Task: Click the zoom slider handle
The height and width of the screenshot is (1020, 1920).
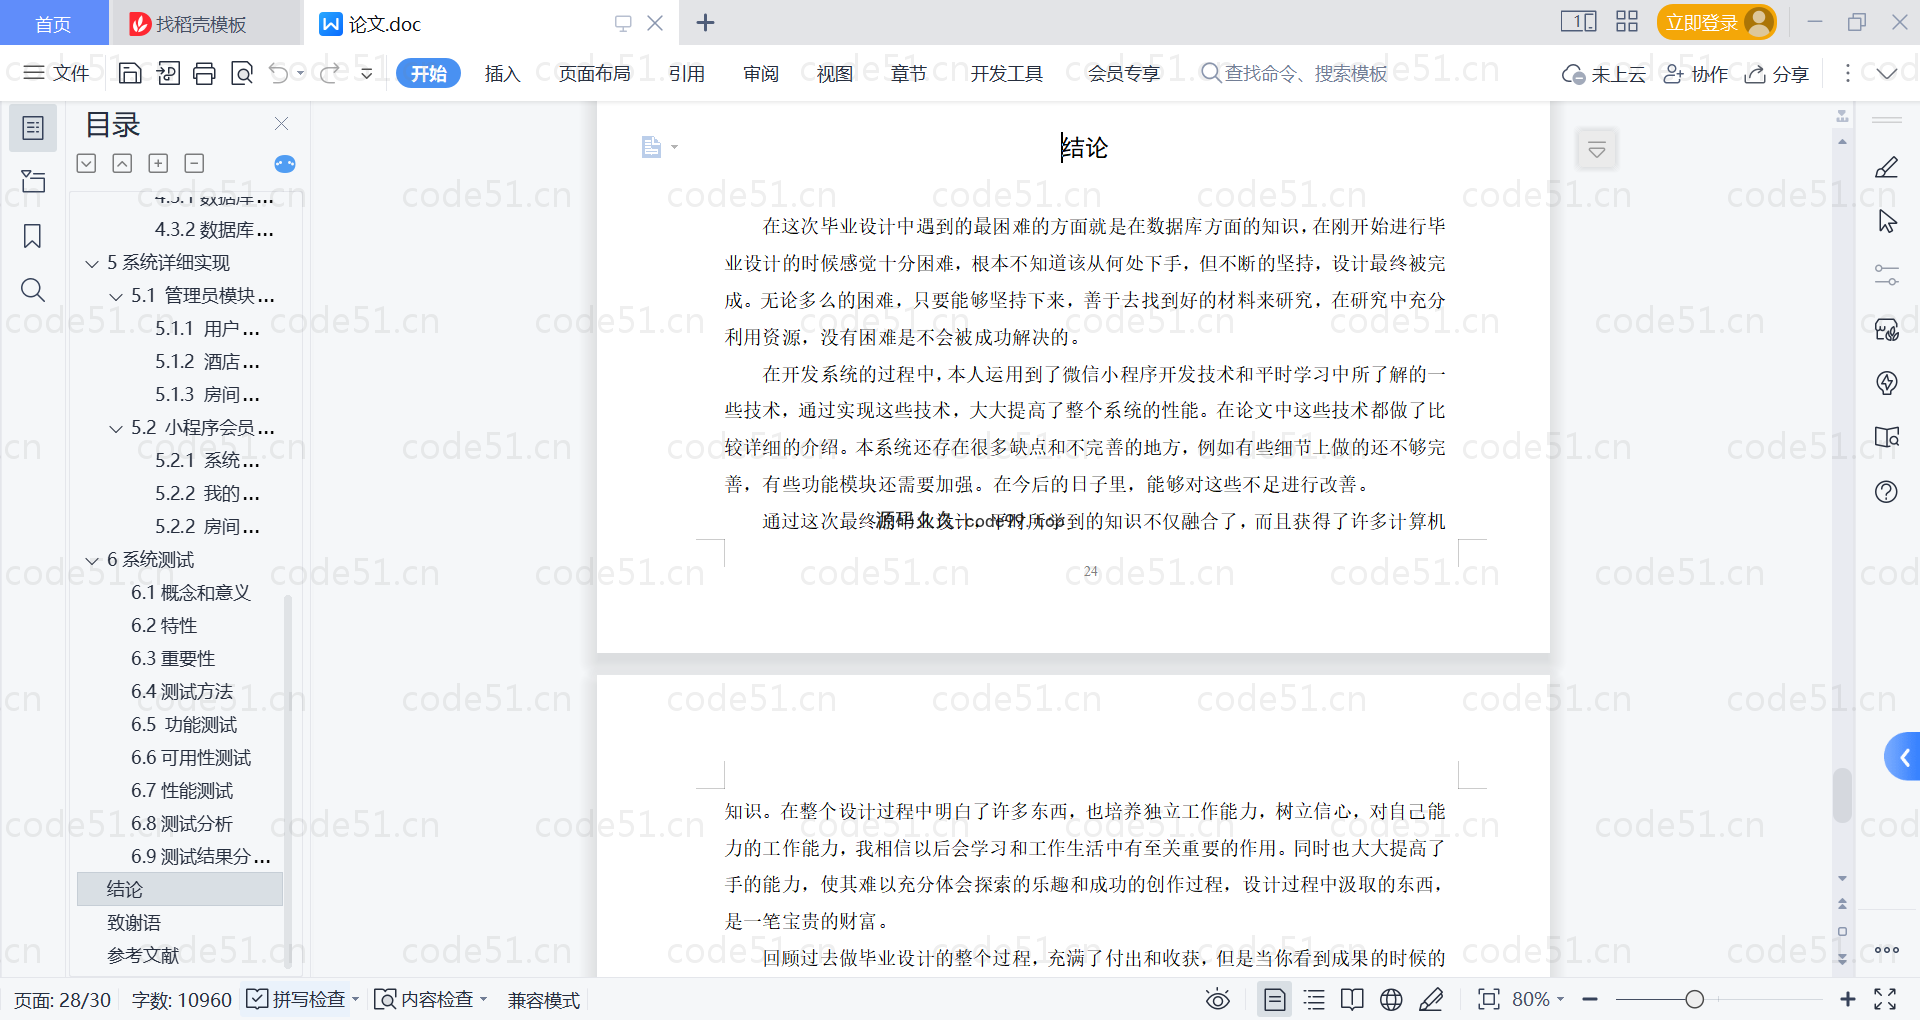Action: pyautogui.click(x=1694, y=999)
